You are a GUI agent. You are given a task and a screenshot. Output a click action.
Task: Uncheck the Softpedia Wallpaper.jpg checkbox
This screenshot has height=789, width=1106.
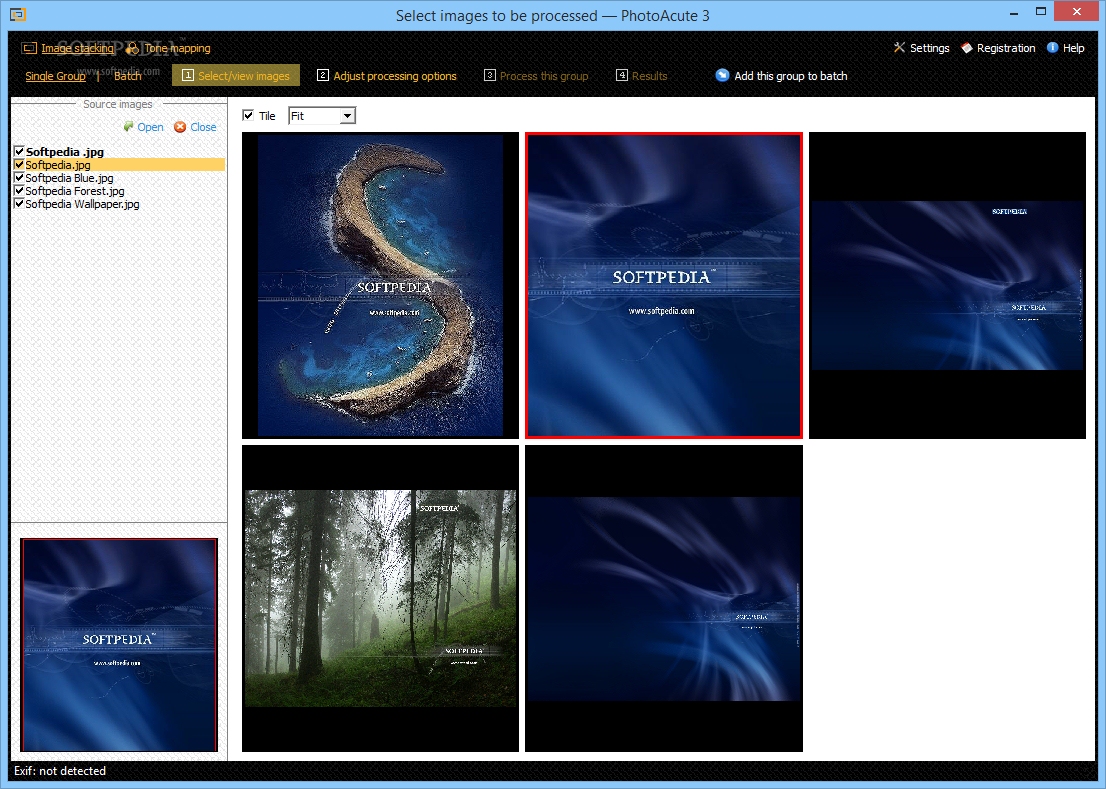coord(19,204)
